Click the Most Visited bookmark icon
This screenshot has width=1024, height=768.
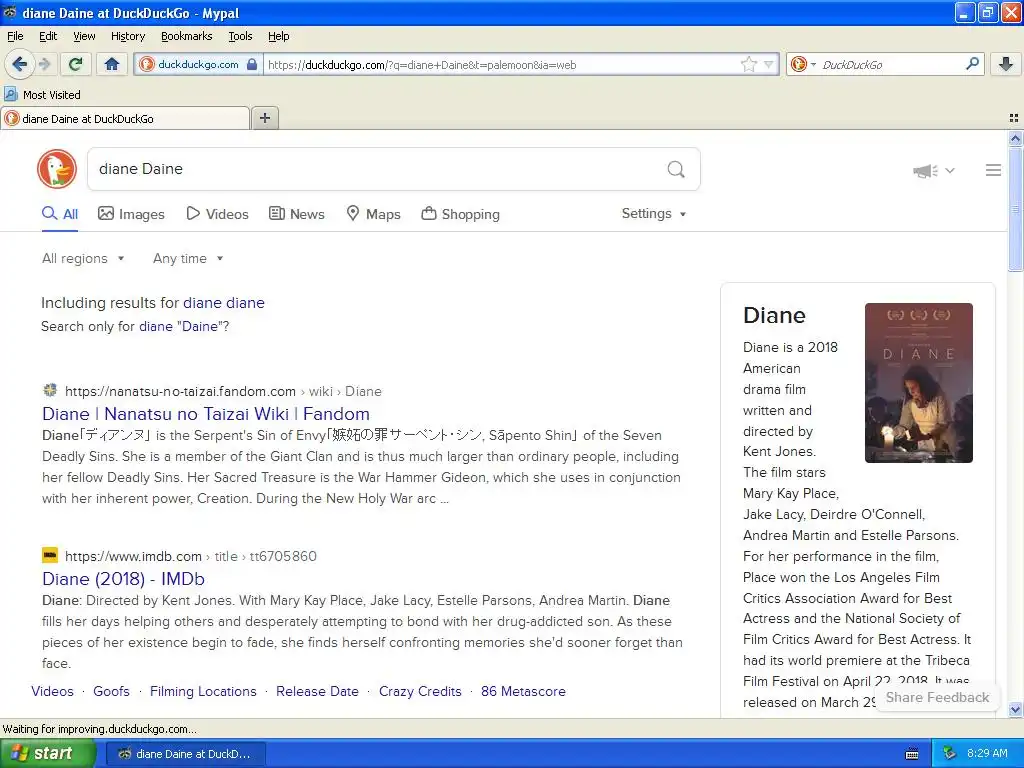[x=10, y=95]
